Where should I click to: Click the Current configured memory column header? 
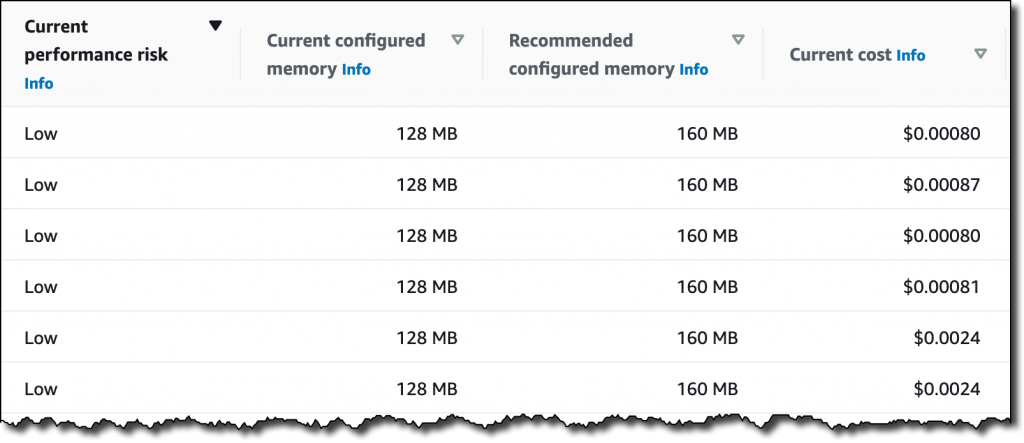[x=345, y=41]
